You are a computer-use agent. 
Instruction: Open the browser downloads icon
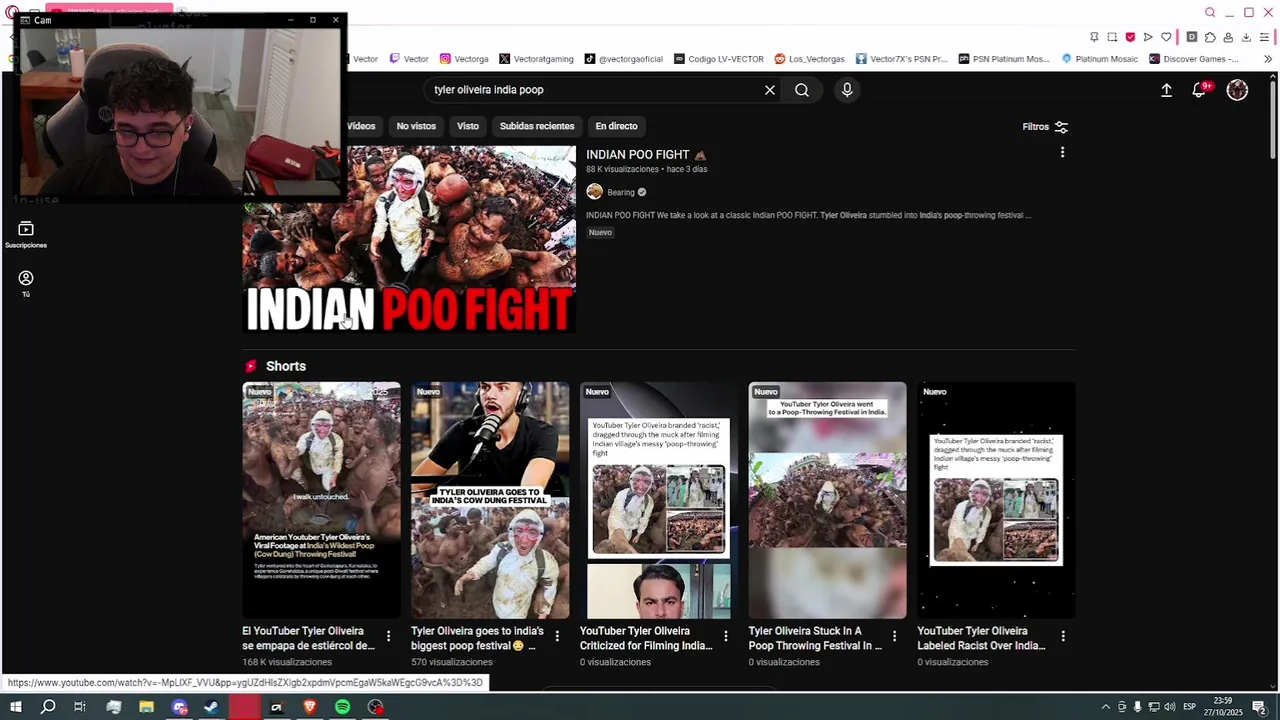click(x=1246, y=37)
